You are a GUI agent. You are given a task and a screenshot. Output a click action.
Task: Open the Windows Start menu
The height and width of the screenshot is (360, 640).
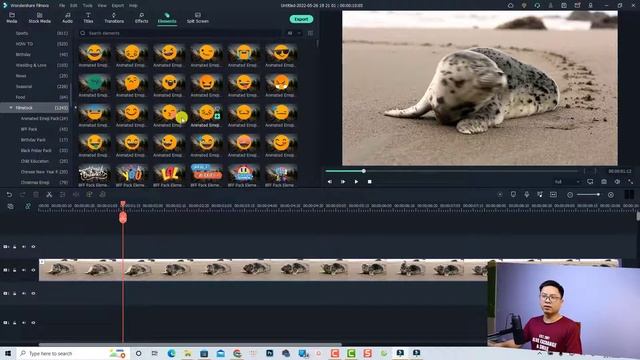click(8, 353)
